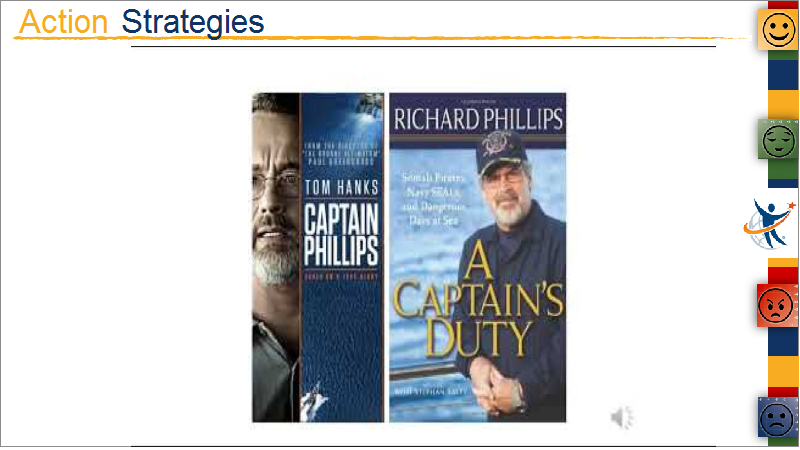The height and width of the screenshot is (450, 800).
Task: Select the green calm face icon
Action: point(779,139)
